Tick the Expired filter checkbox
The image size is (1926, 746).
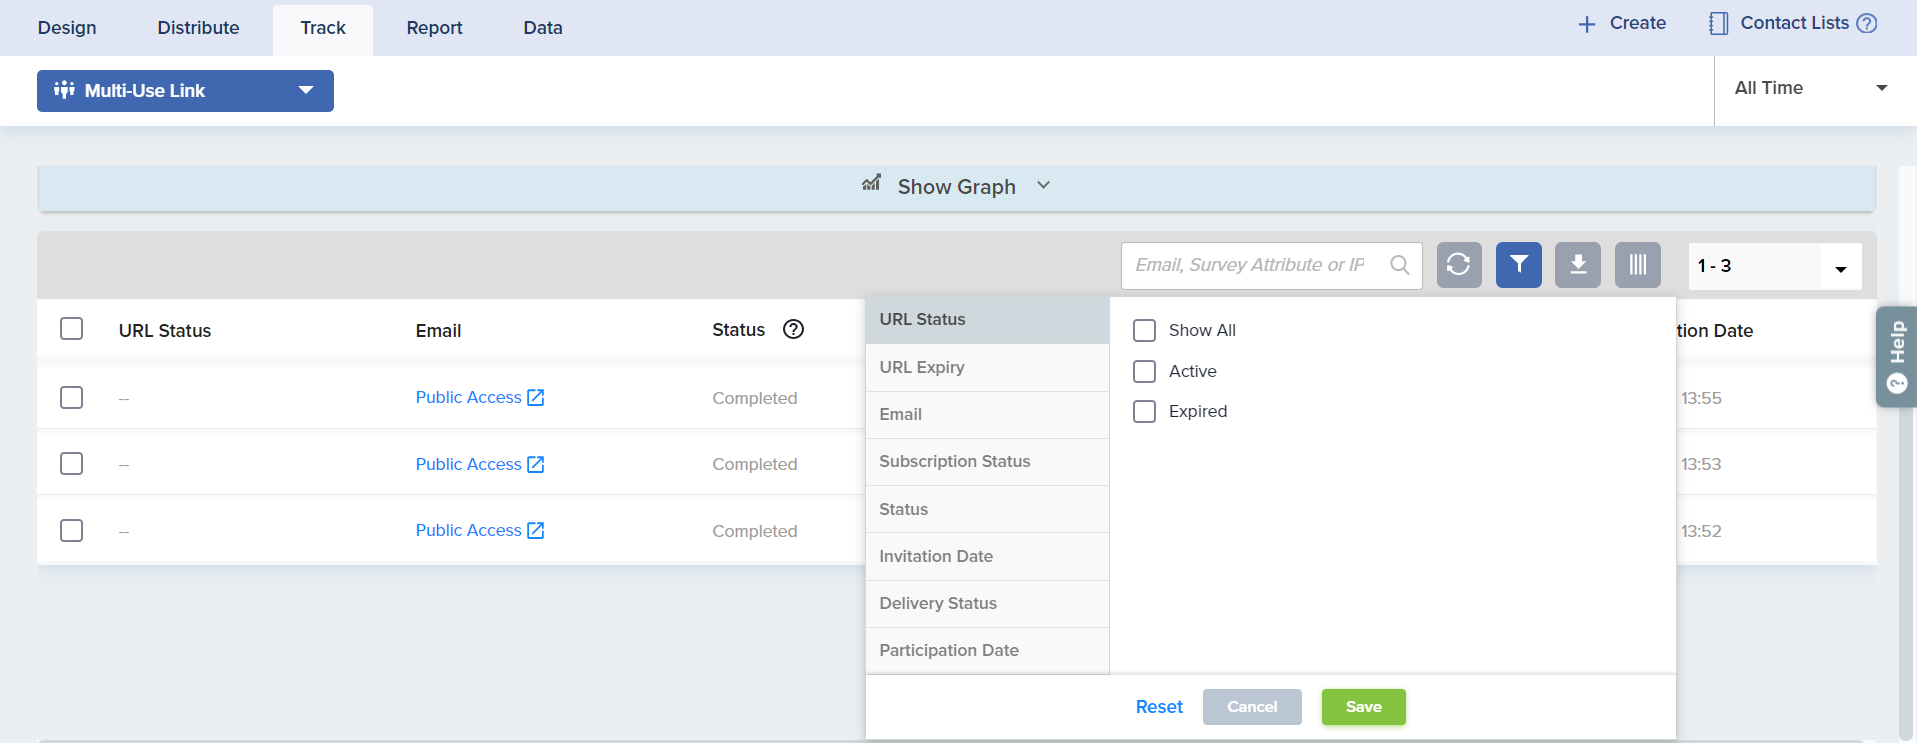coord(1144,412)
